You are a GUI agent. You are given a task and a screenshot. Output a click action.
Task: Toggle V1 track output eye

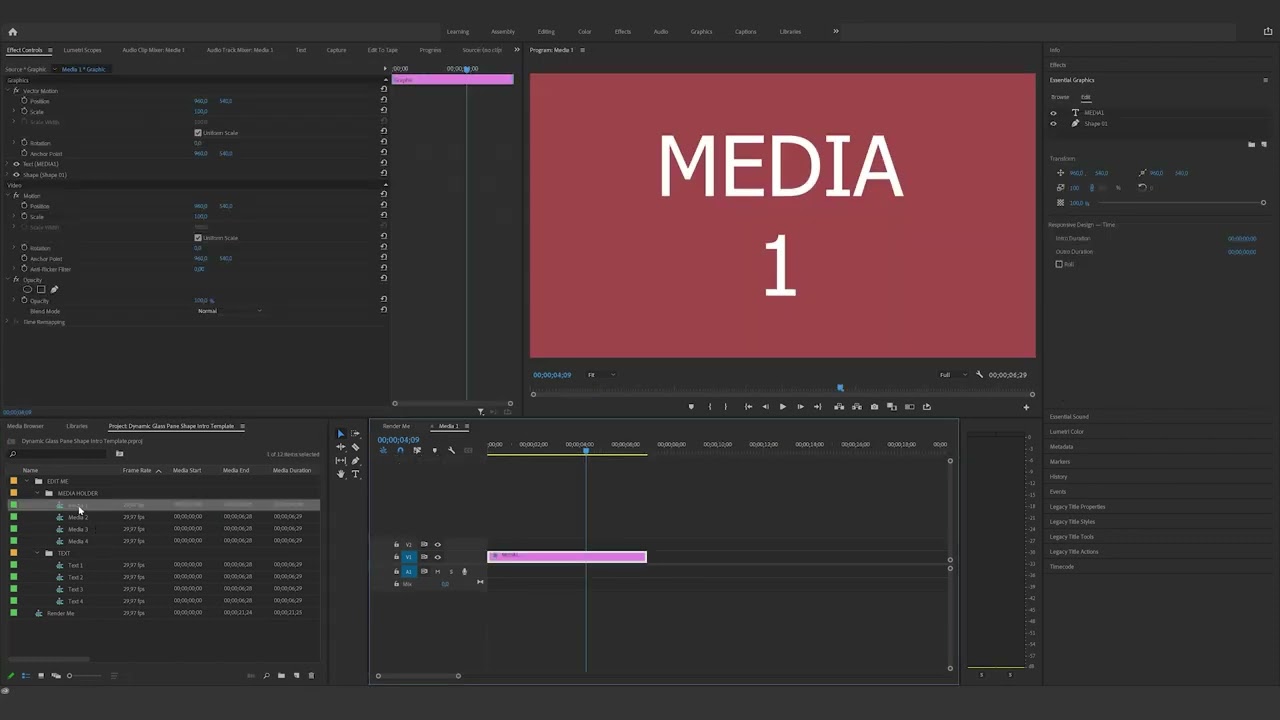(437, 557)
